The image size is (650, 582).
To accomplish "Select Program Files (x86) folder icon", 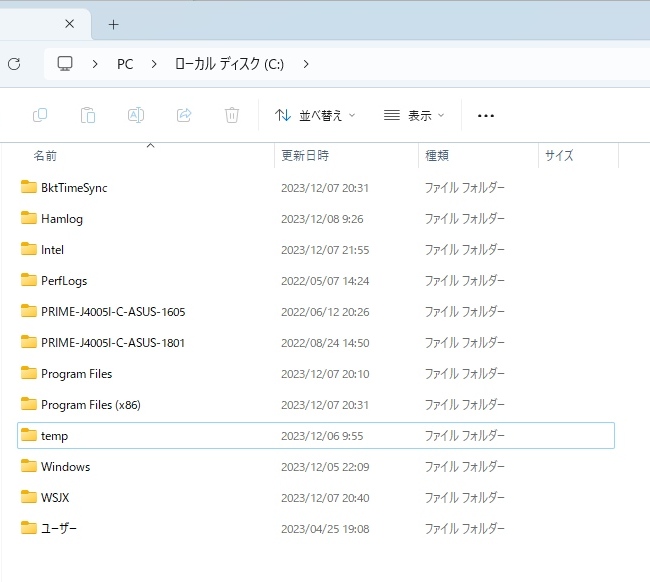I will (x=29, y=404).
